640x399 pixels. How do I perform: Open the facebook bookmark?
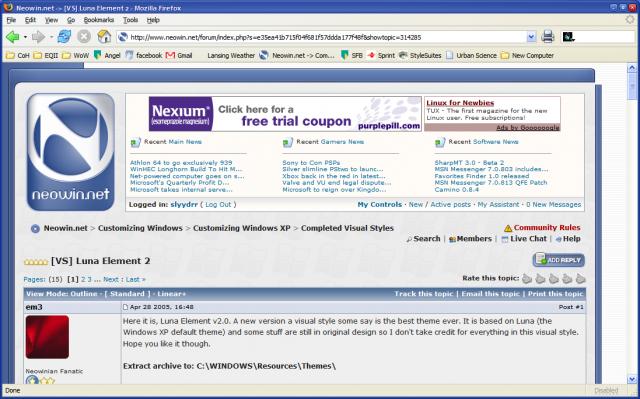(144, 55)
